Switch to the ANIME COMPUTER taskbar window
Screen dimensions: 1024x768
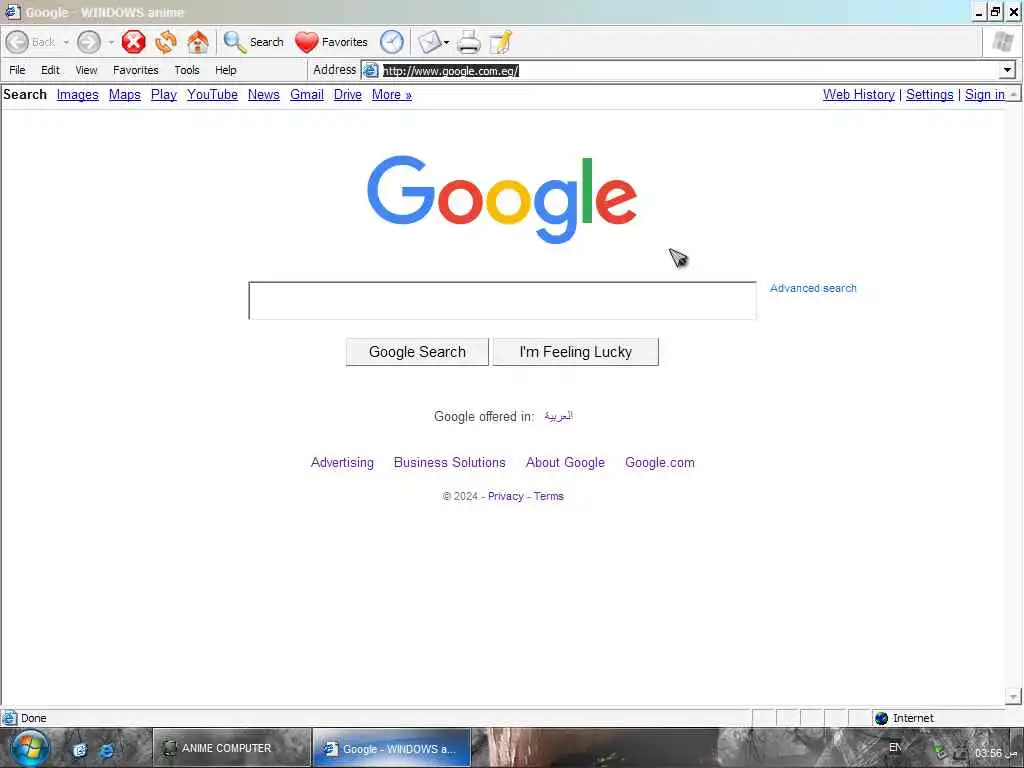click(231, 748)
